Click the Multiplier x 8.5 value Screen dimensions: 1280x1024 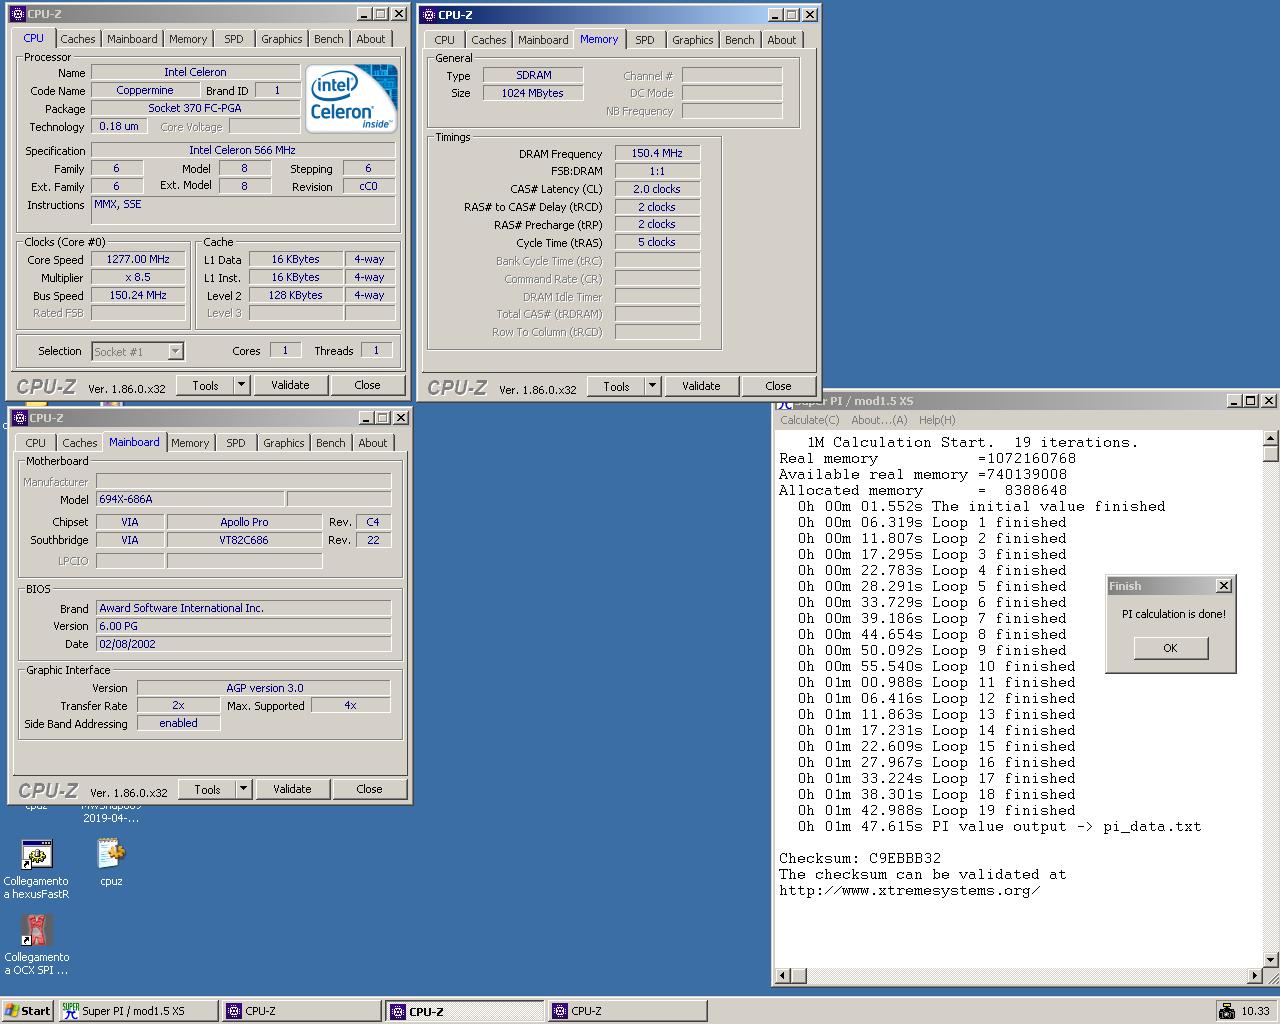point(138,277)
